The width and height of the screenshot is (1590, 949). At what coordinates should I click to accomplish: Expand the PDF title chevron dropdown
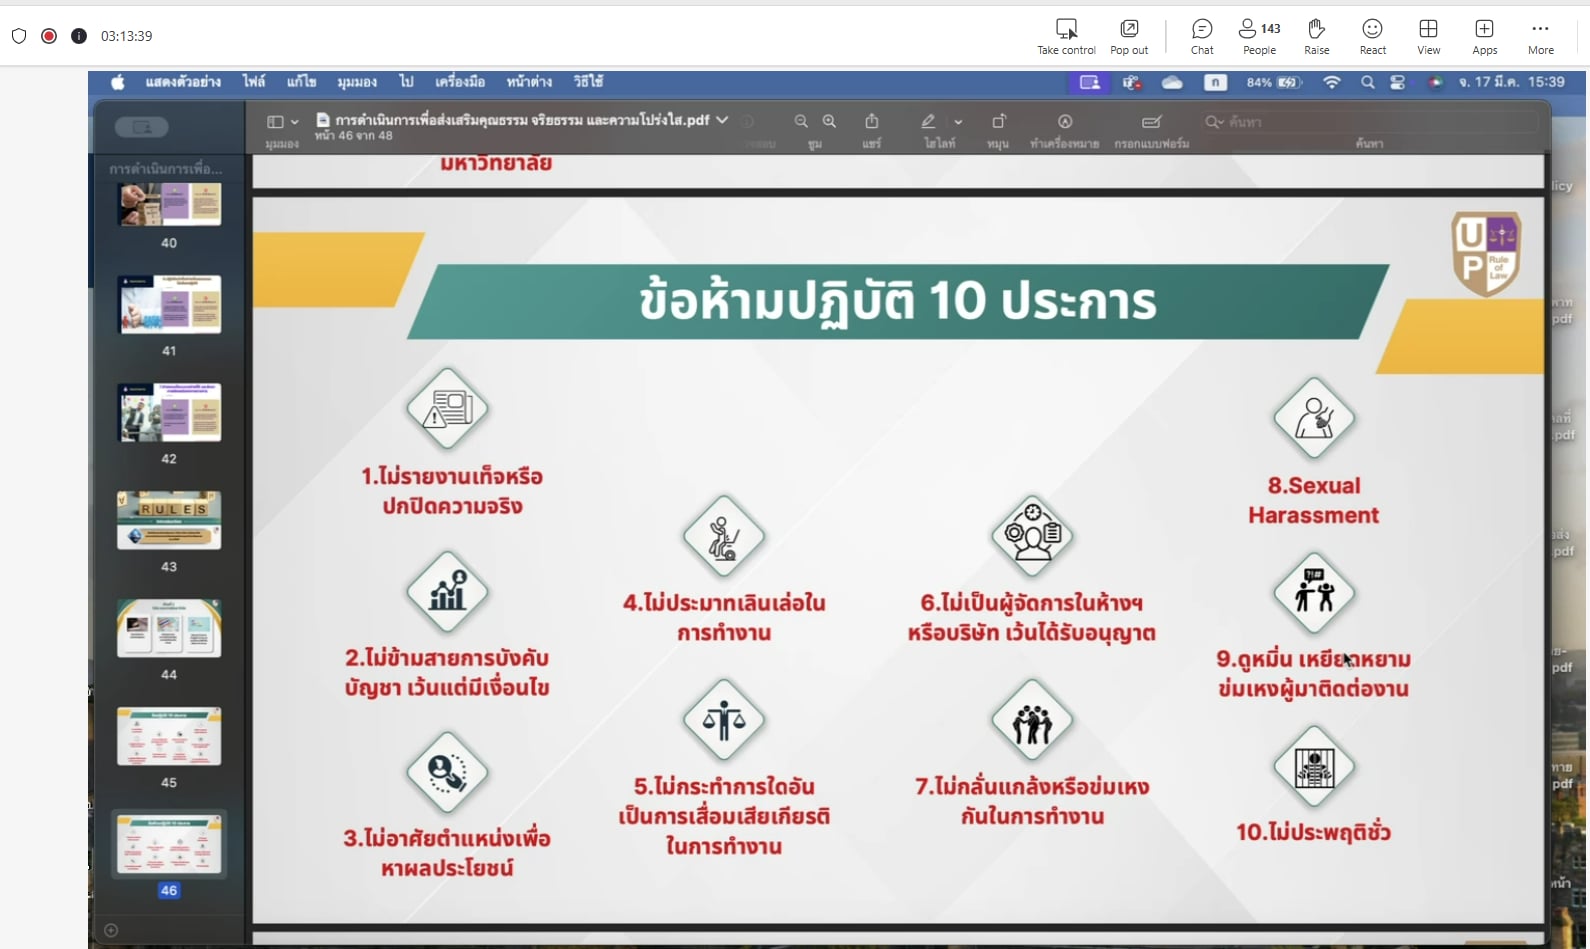point(722,120)
